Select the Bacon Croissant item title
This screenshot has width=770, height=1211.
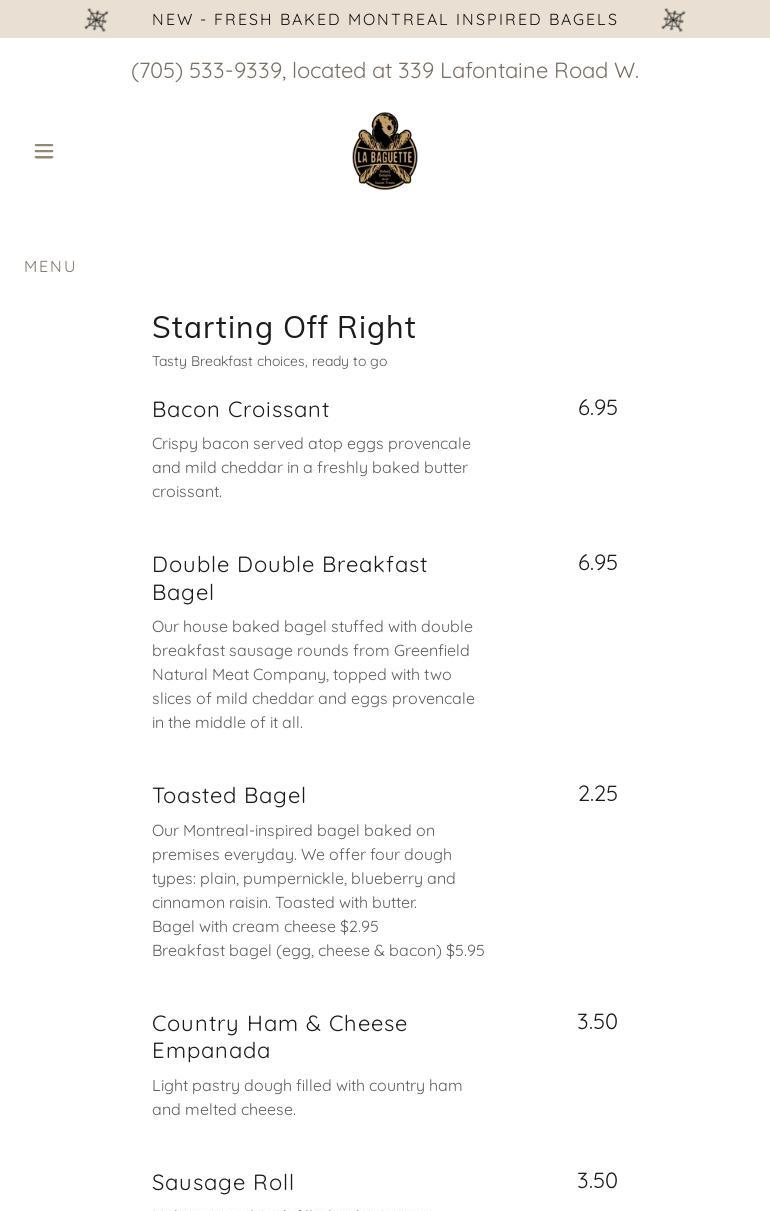[240, 409]
